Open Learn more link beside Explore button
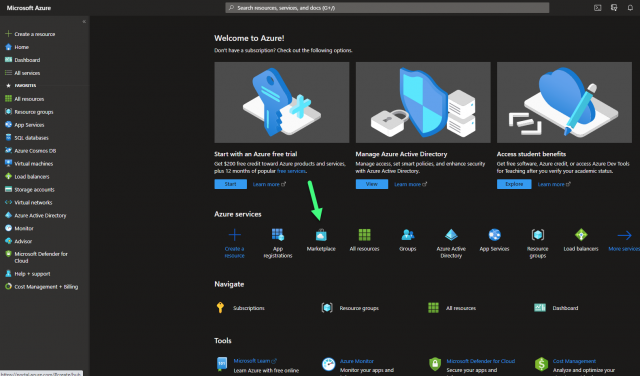The height and width of the screenshot is (376, 640). [x=554, y=185]
